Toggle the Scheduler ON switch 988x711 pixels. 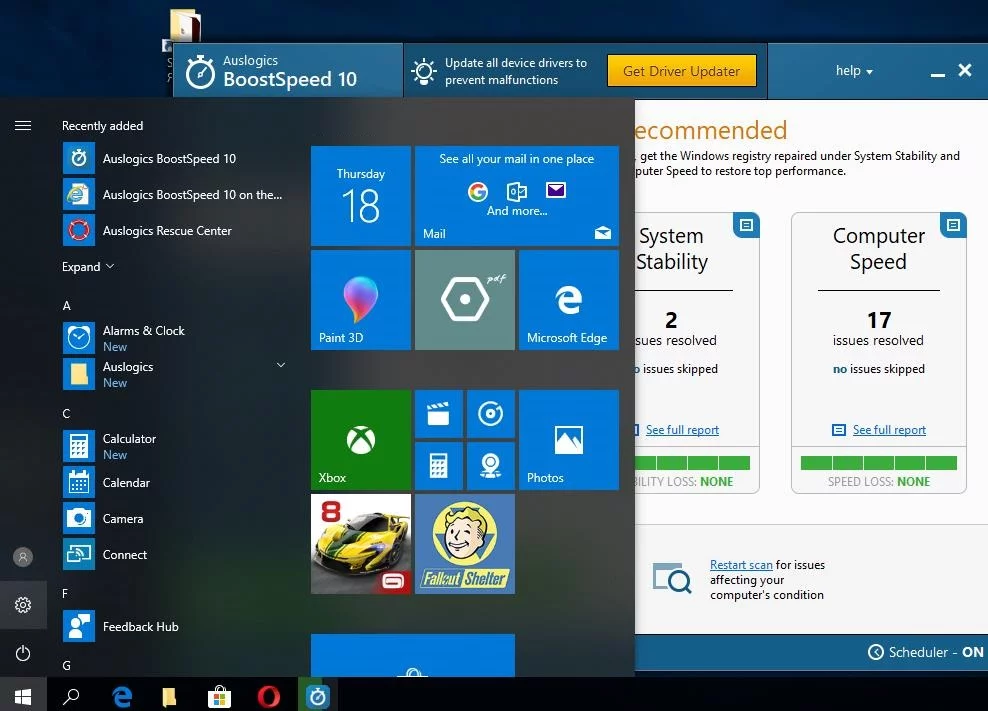coord(926,652)
